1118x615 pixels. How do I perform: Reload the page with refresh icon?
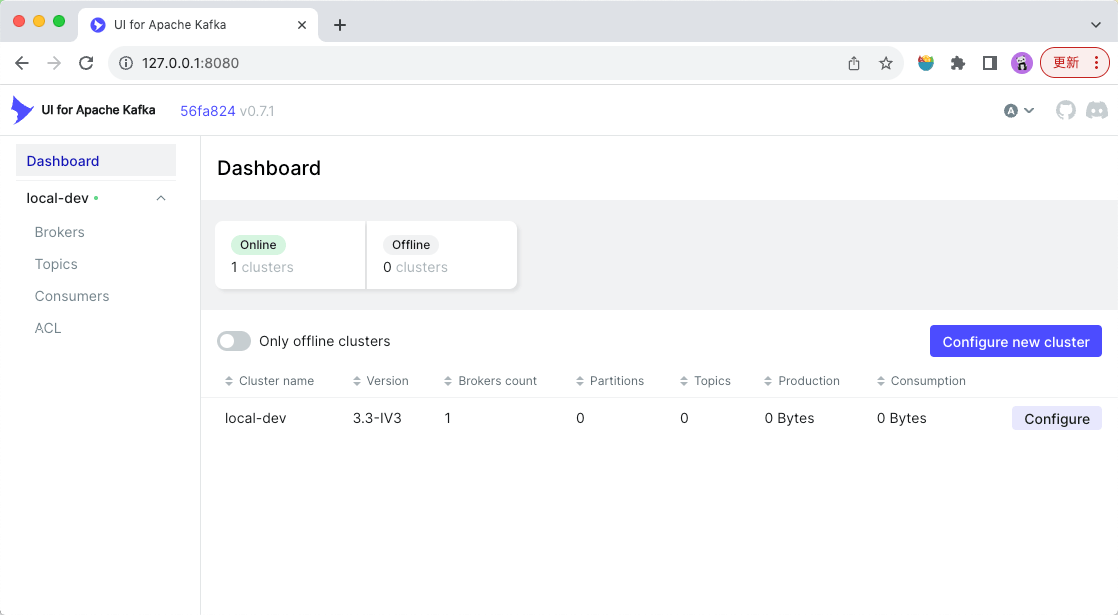pos(86,63)
